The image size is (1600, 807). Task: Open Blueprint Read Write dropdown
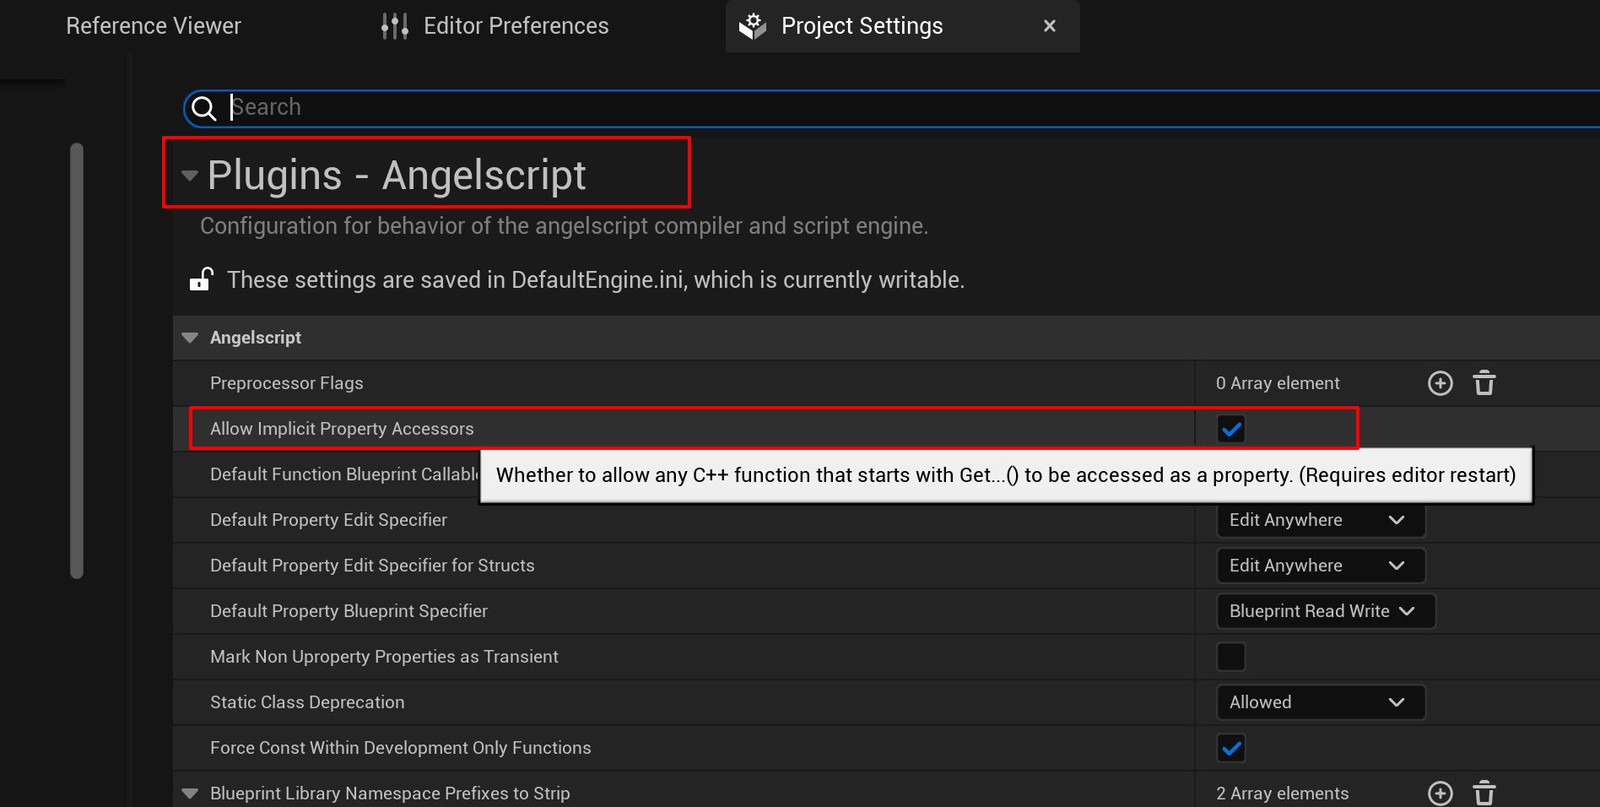[1325, 611]
